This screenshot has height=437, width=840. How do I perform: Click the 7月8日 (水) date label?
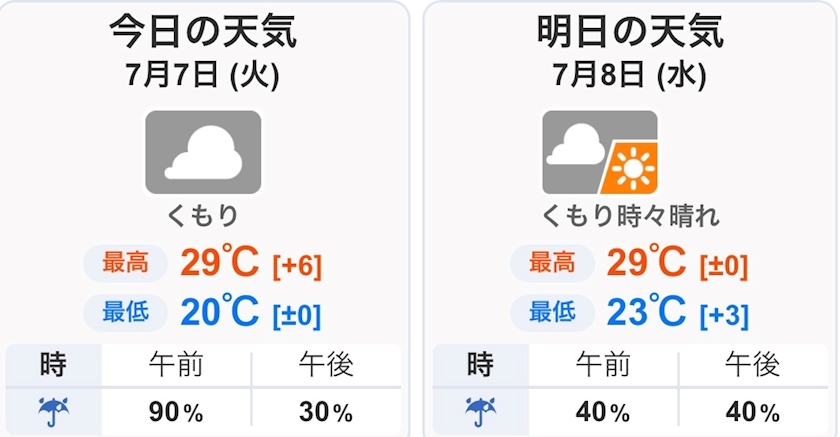(630, 76)
